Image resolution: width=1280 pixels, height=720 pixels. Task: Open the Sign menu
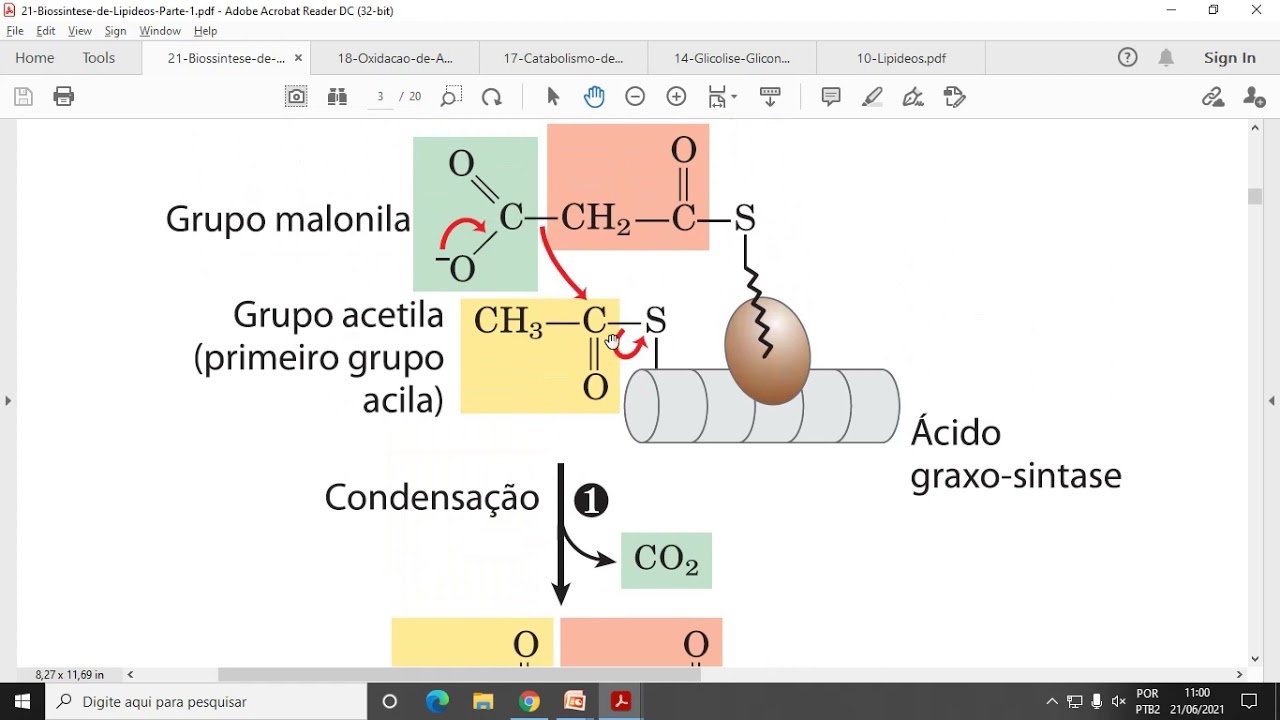click(x=116, y=31)
